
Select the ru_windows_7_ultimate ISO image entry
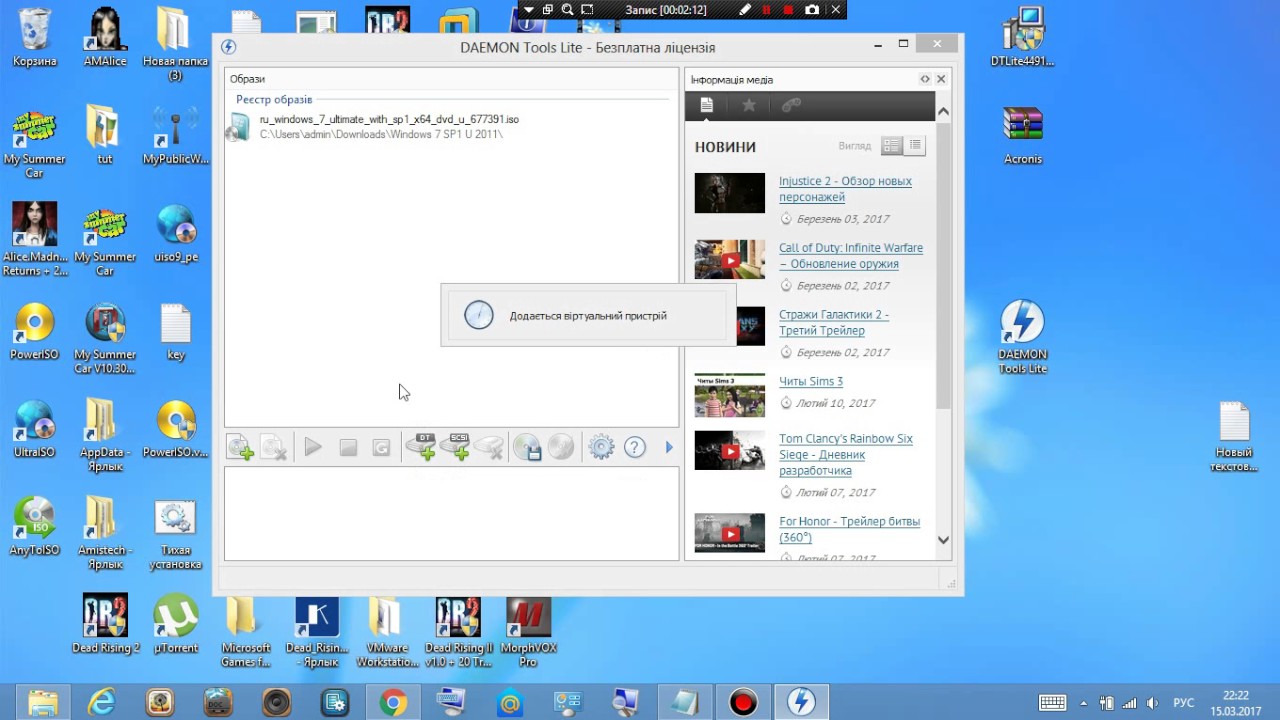tap(452, 126)
